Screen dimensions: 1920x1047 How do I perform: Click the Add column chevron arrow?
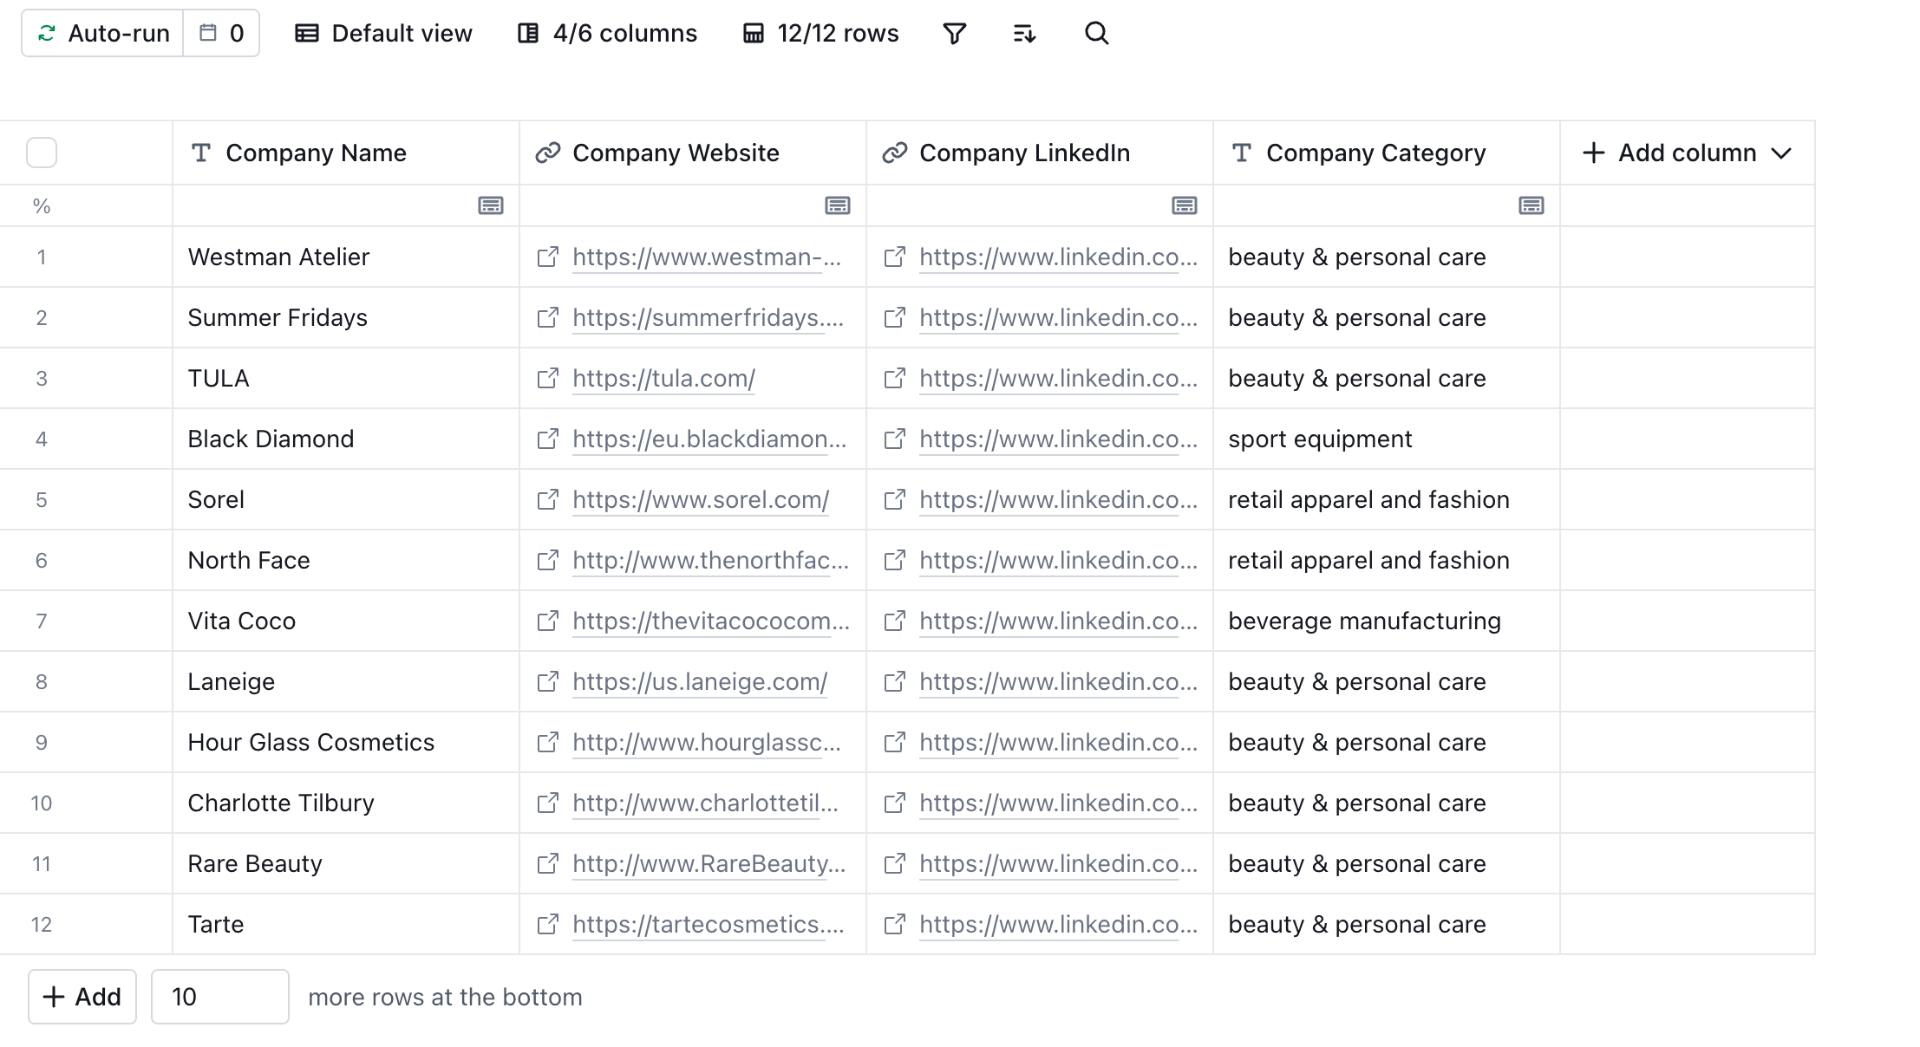pyautogui.click(x=1781, y=153)
